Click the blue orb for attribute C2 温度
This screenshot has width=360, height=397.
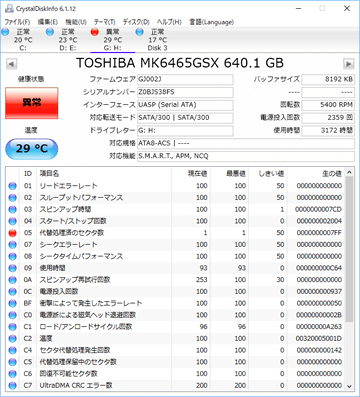click(13, 339)
